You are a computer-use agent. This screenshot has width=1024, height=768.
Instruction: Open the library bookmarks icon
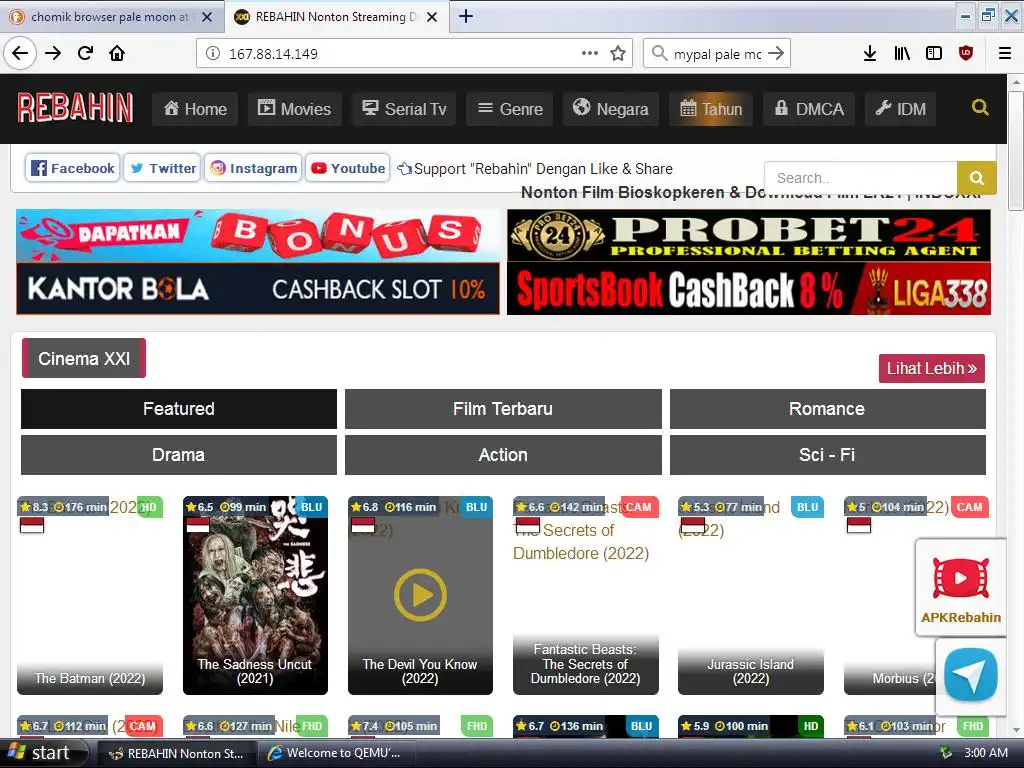point(902,53)
